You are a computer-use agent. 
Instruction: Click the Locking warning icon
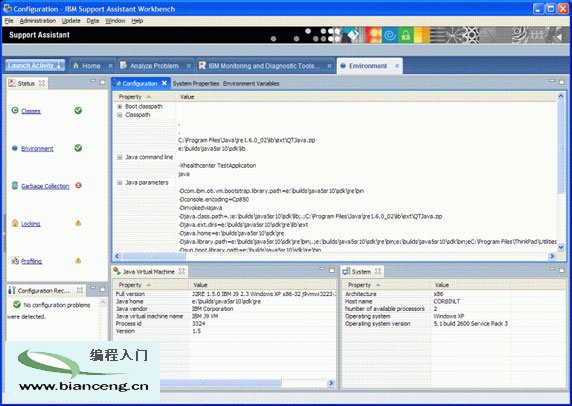coord(78,223)
